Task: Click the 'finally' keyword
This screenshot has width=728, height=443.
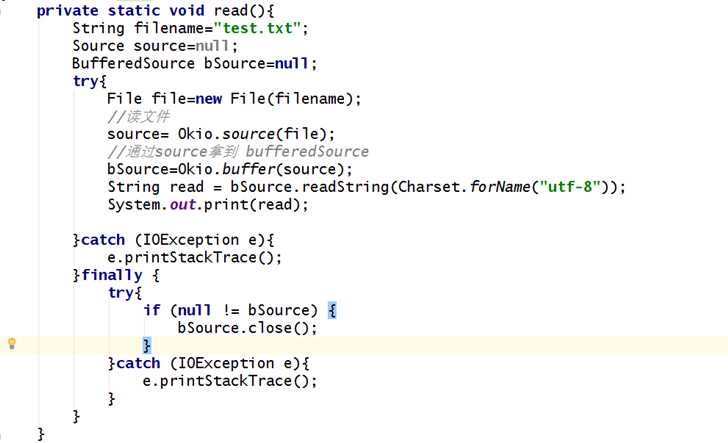Action: (x=111, y=275)
